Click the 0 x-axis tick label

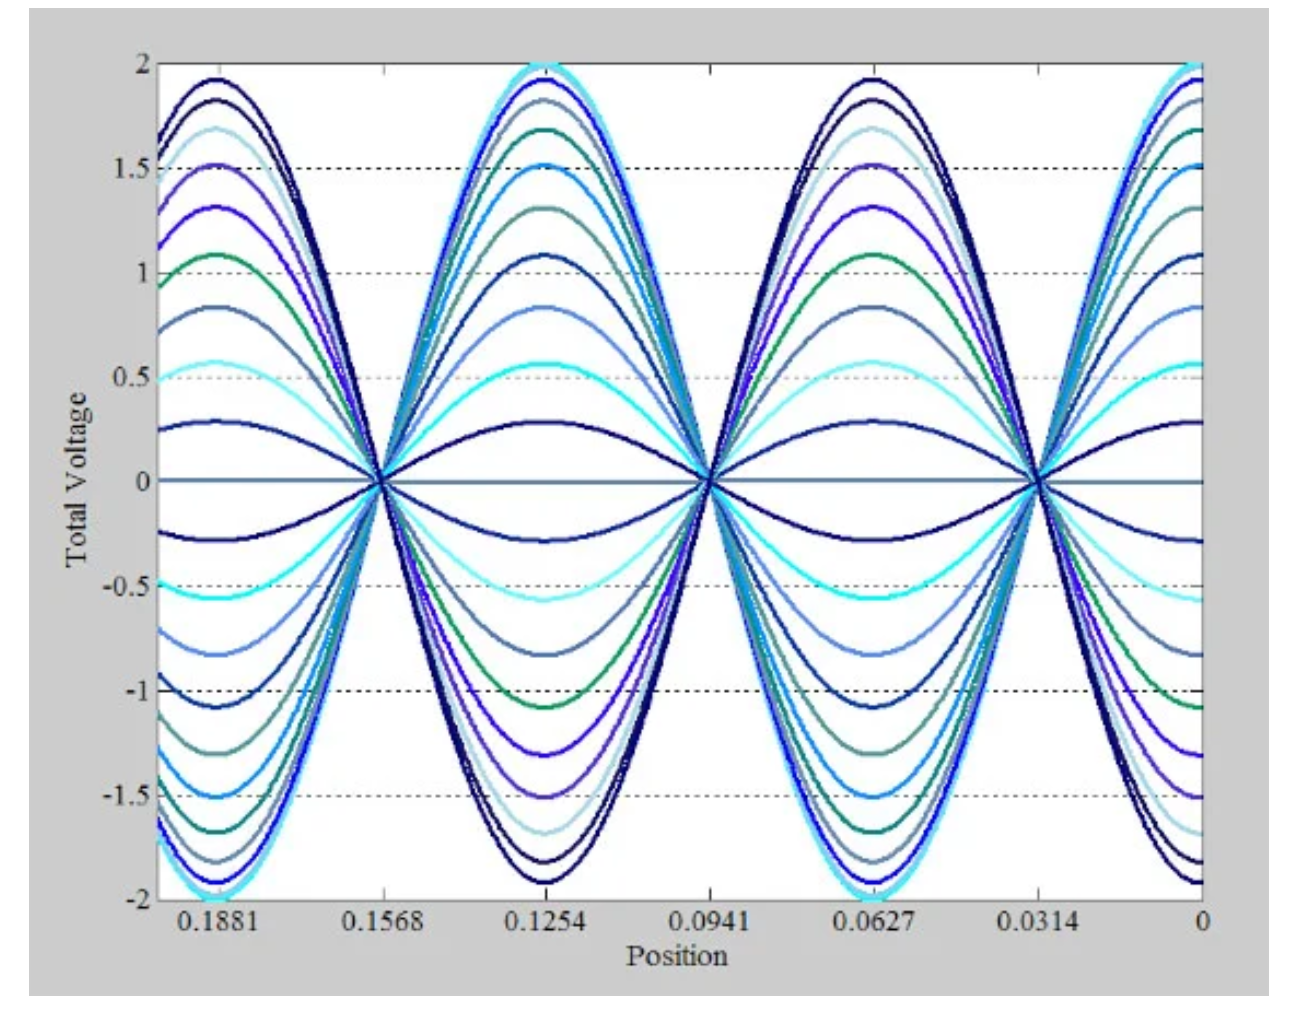[x=1202, y=922]
